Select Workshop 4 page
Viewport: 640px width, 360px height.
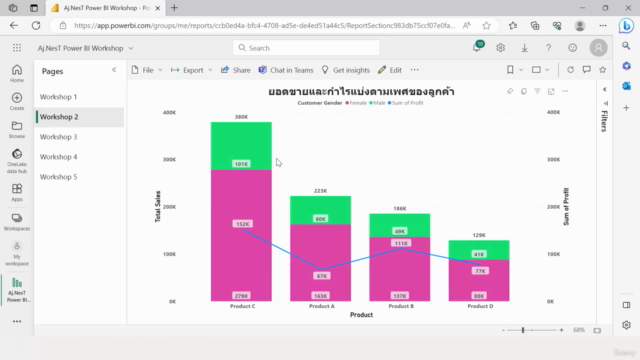[x=79, y=157]
